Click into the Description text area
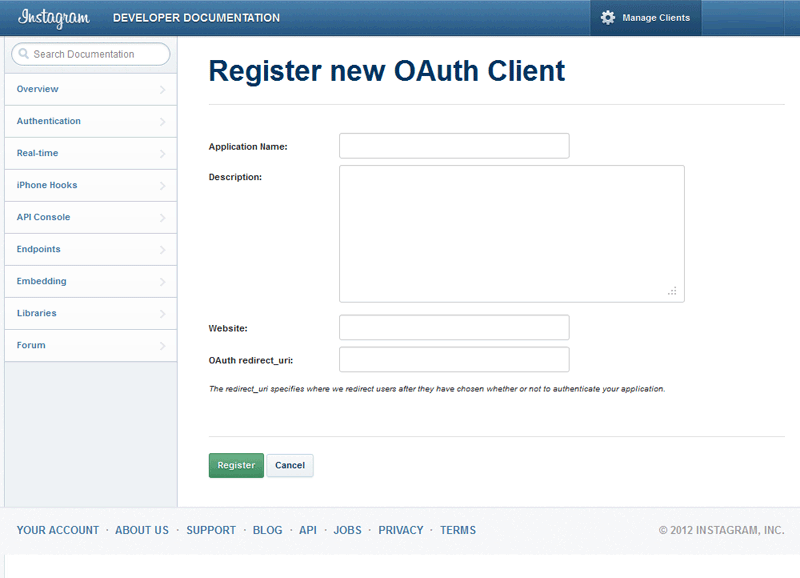The height and width of the screenshot is (578, 800). (511, 233)
